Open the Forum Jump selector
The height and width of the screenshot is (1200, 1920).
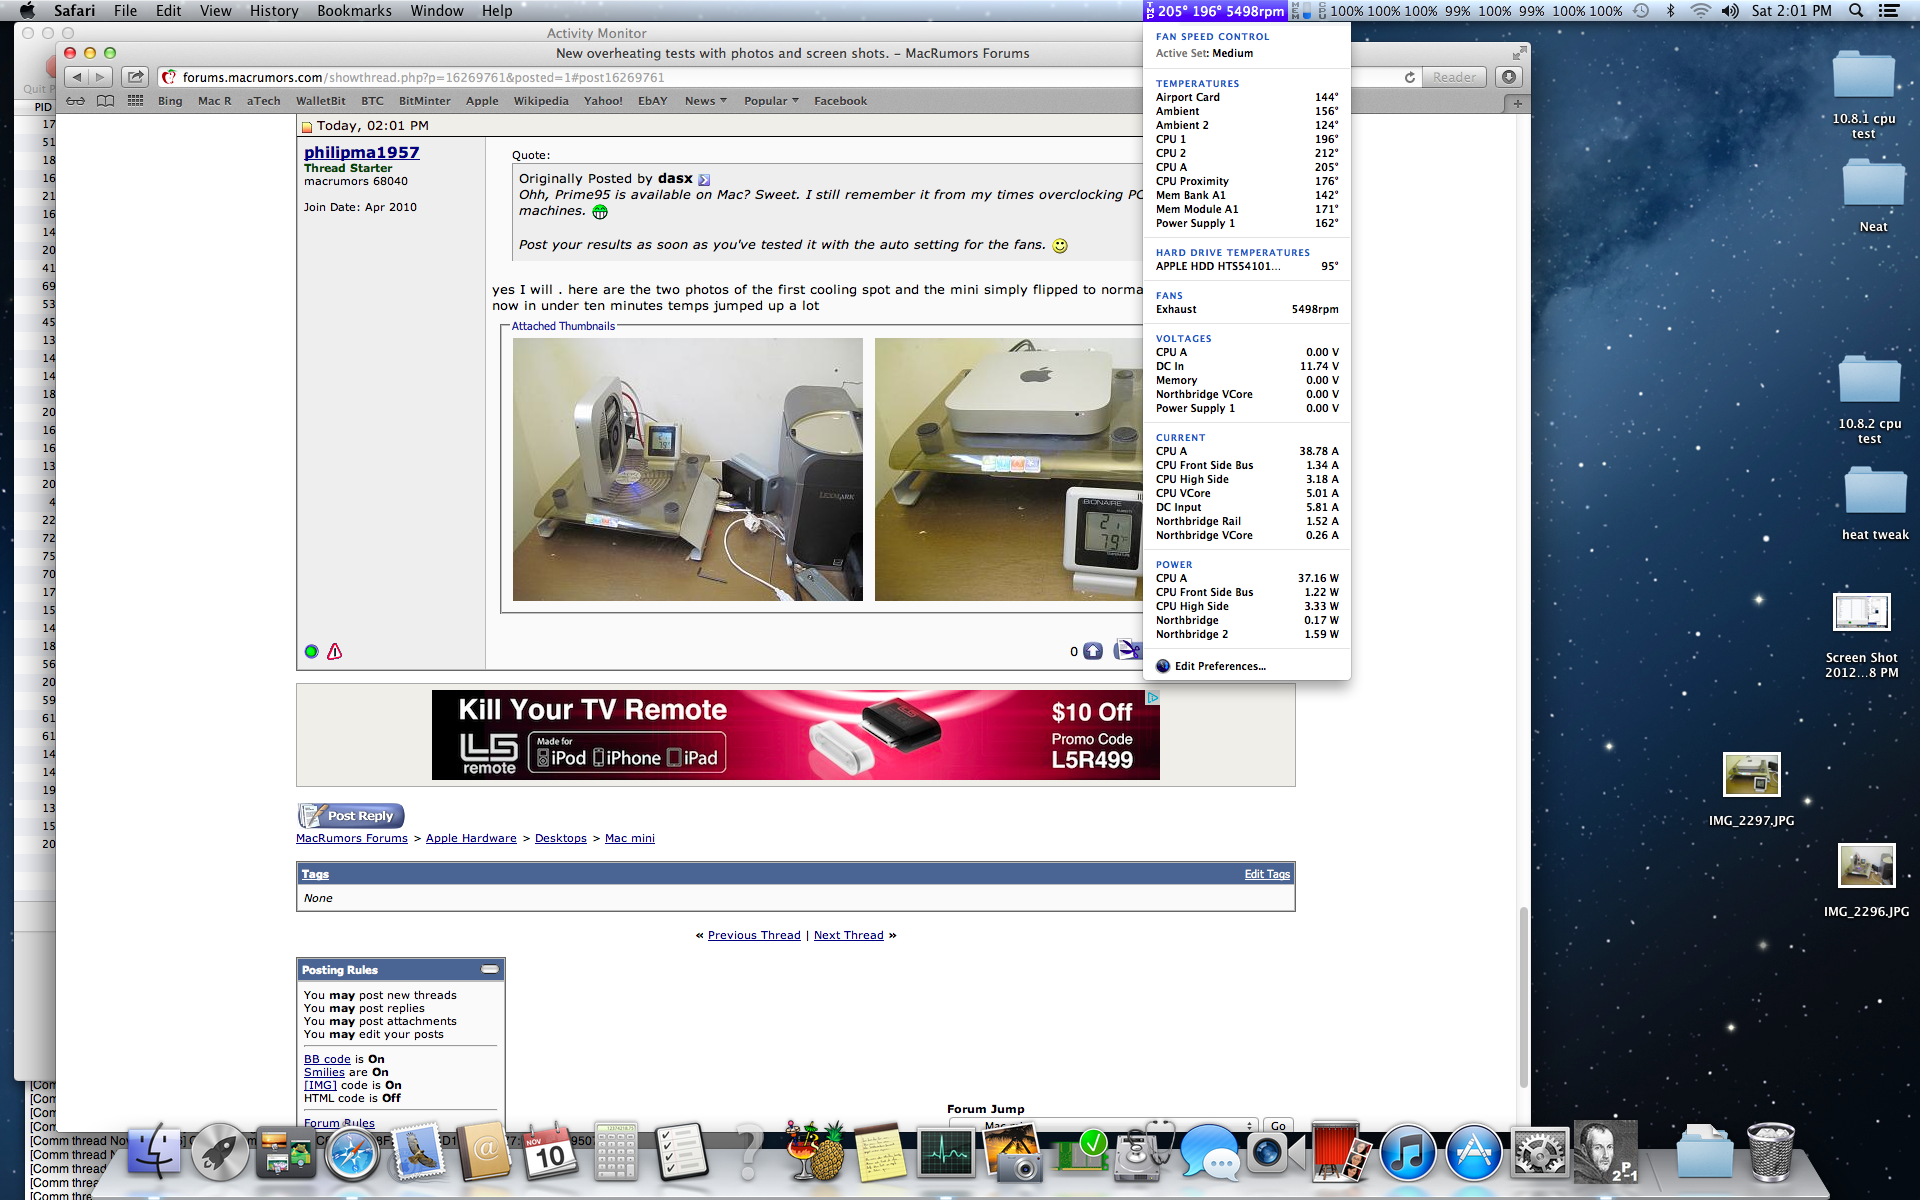(x=1103, y=1125)
